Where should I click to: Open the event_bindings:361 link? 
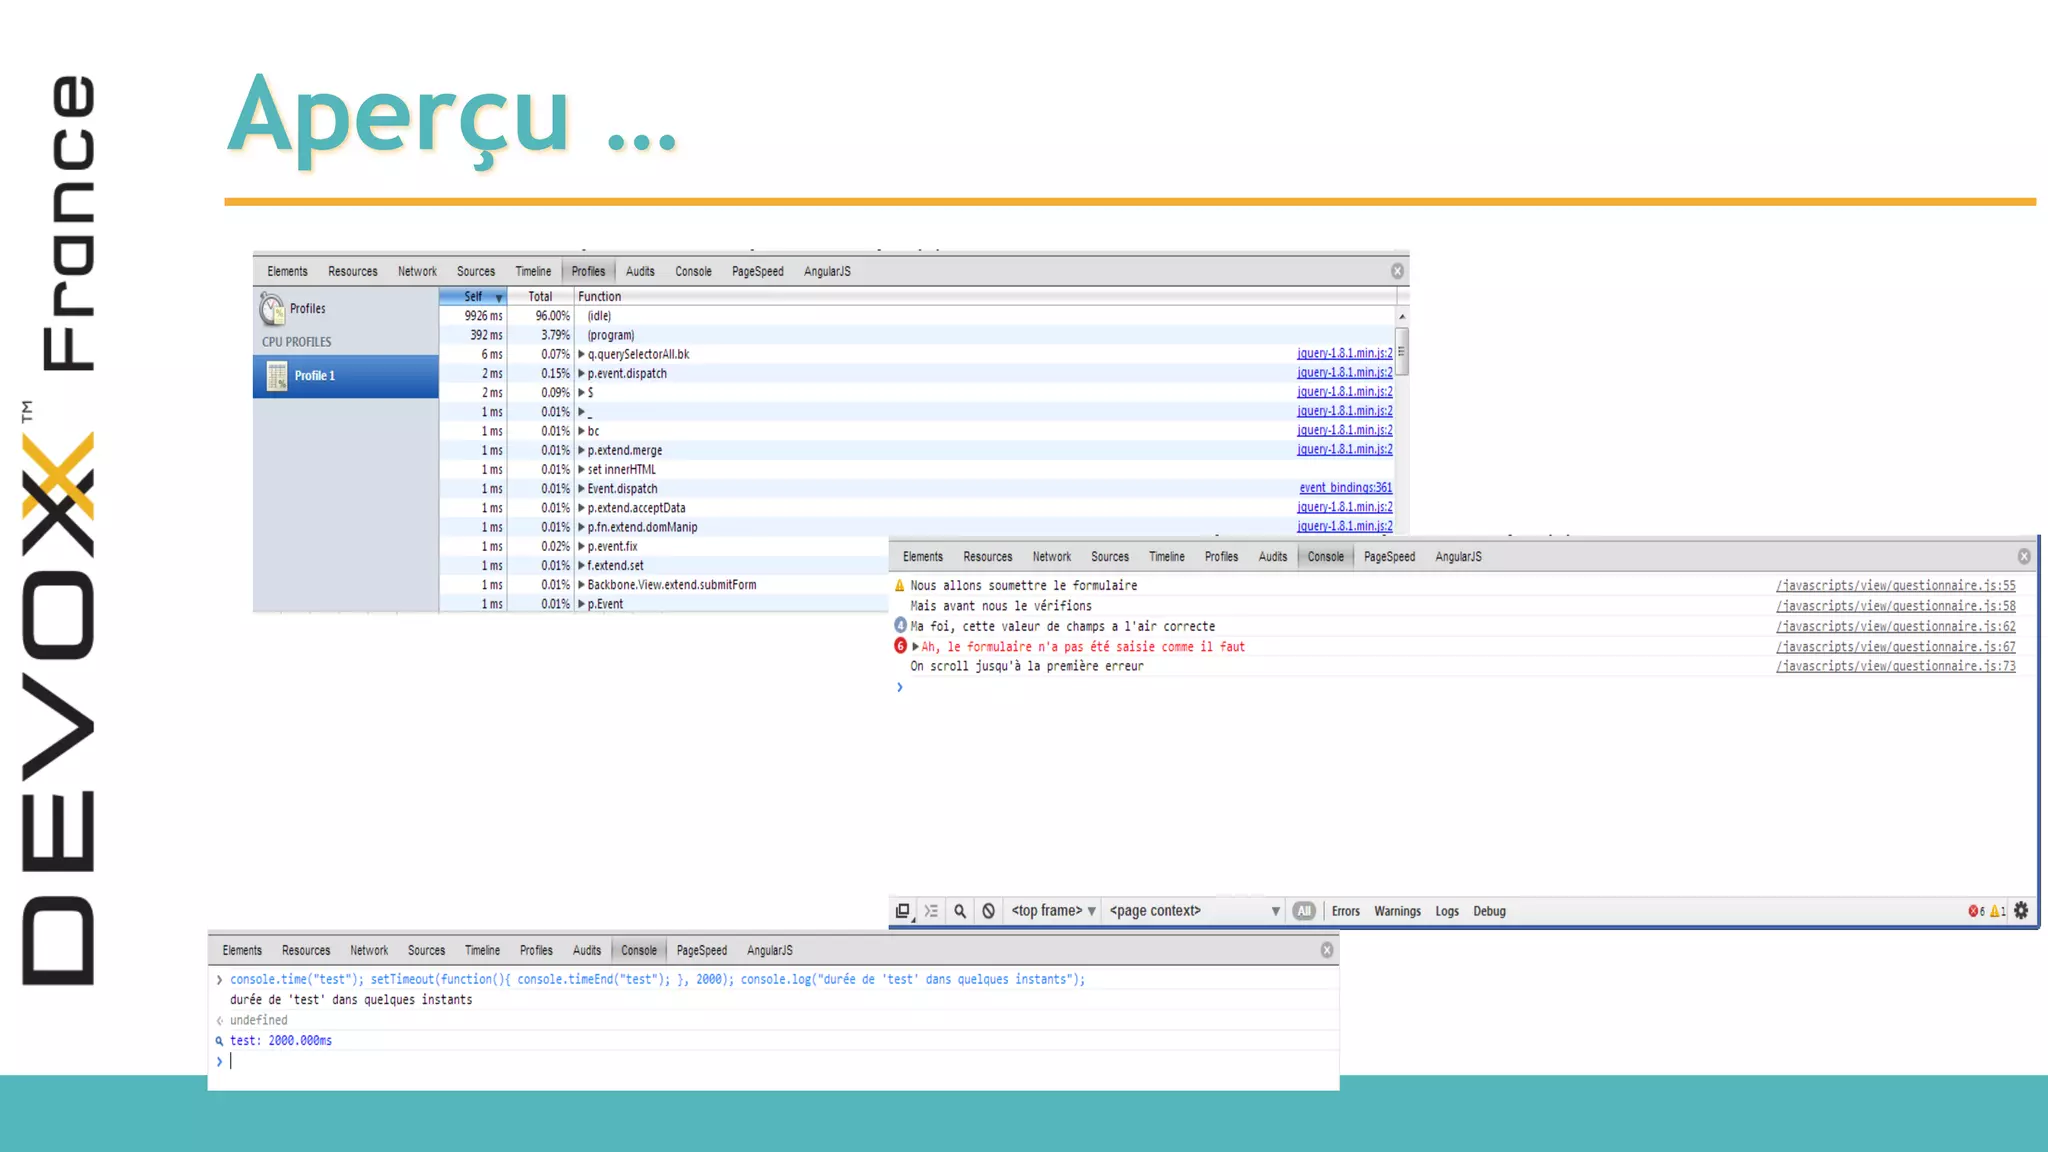coord(1345,488)
